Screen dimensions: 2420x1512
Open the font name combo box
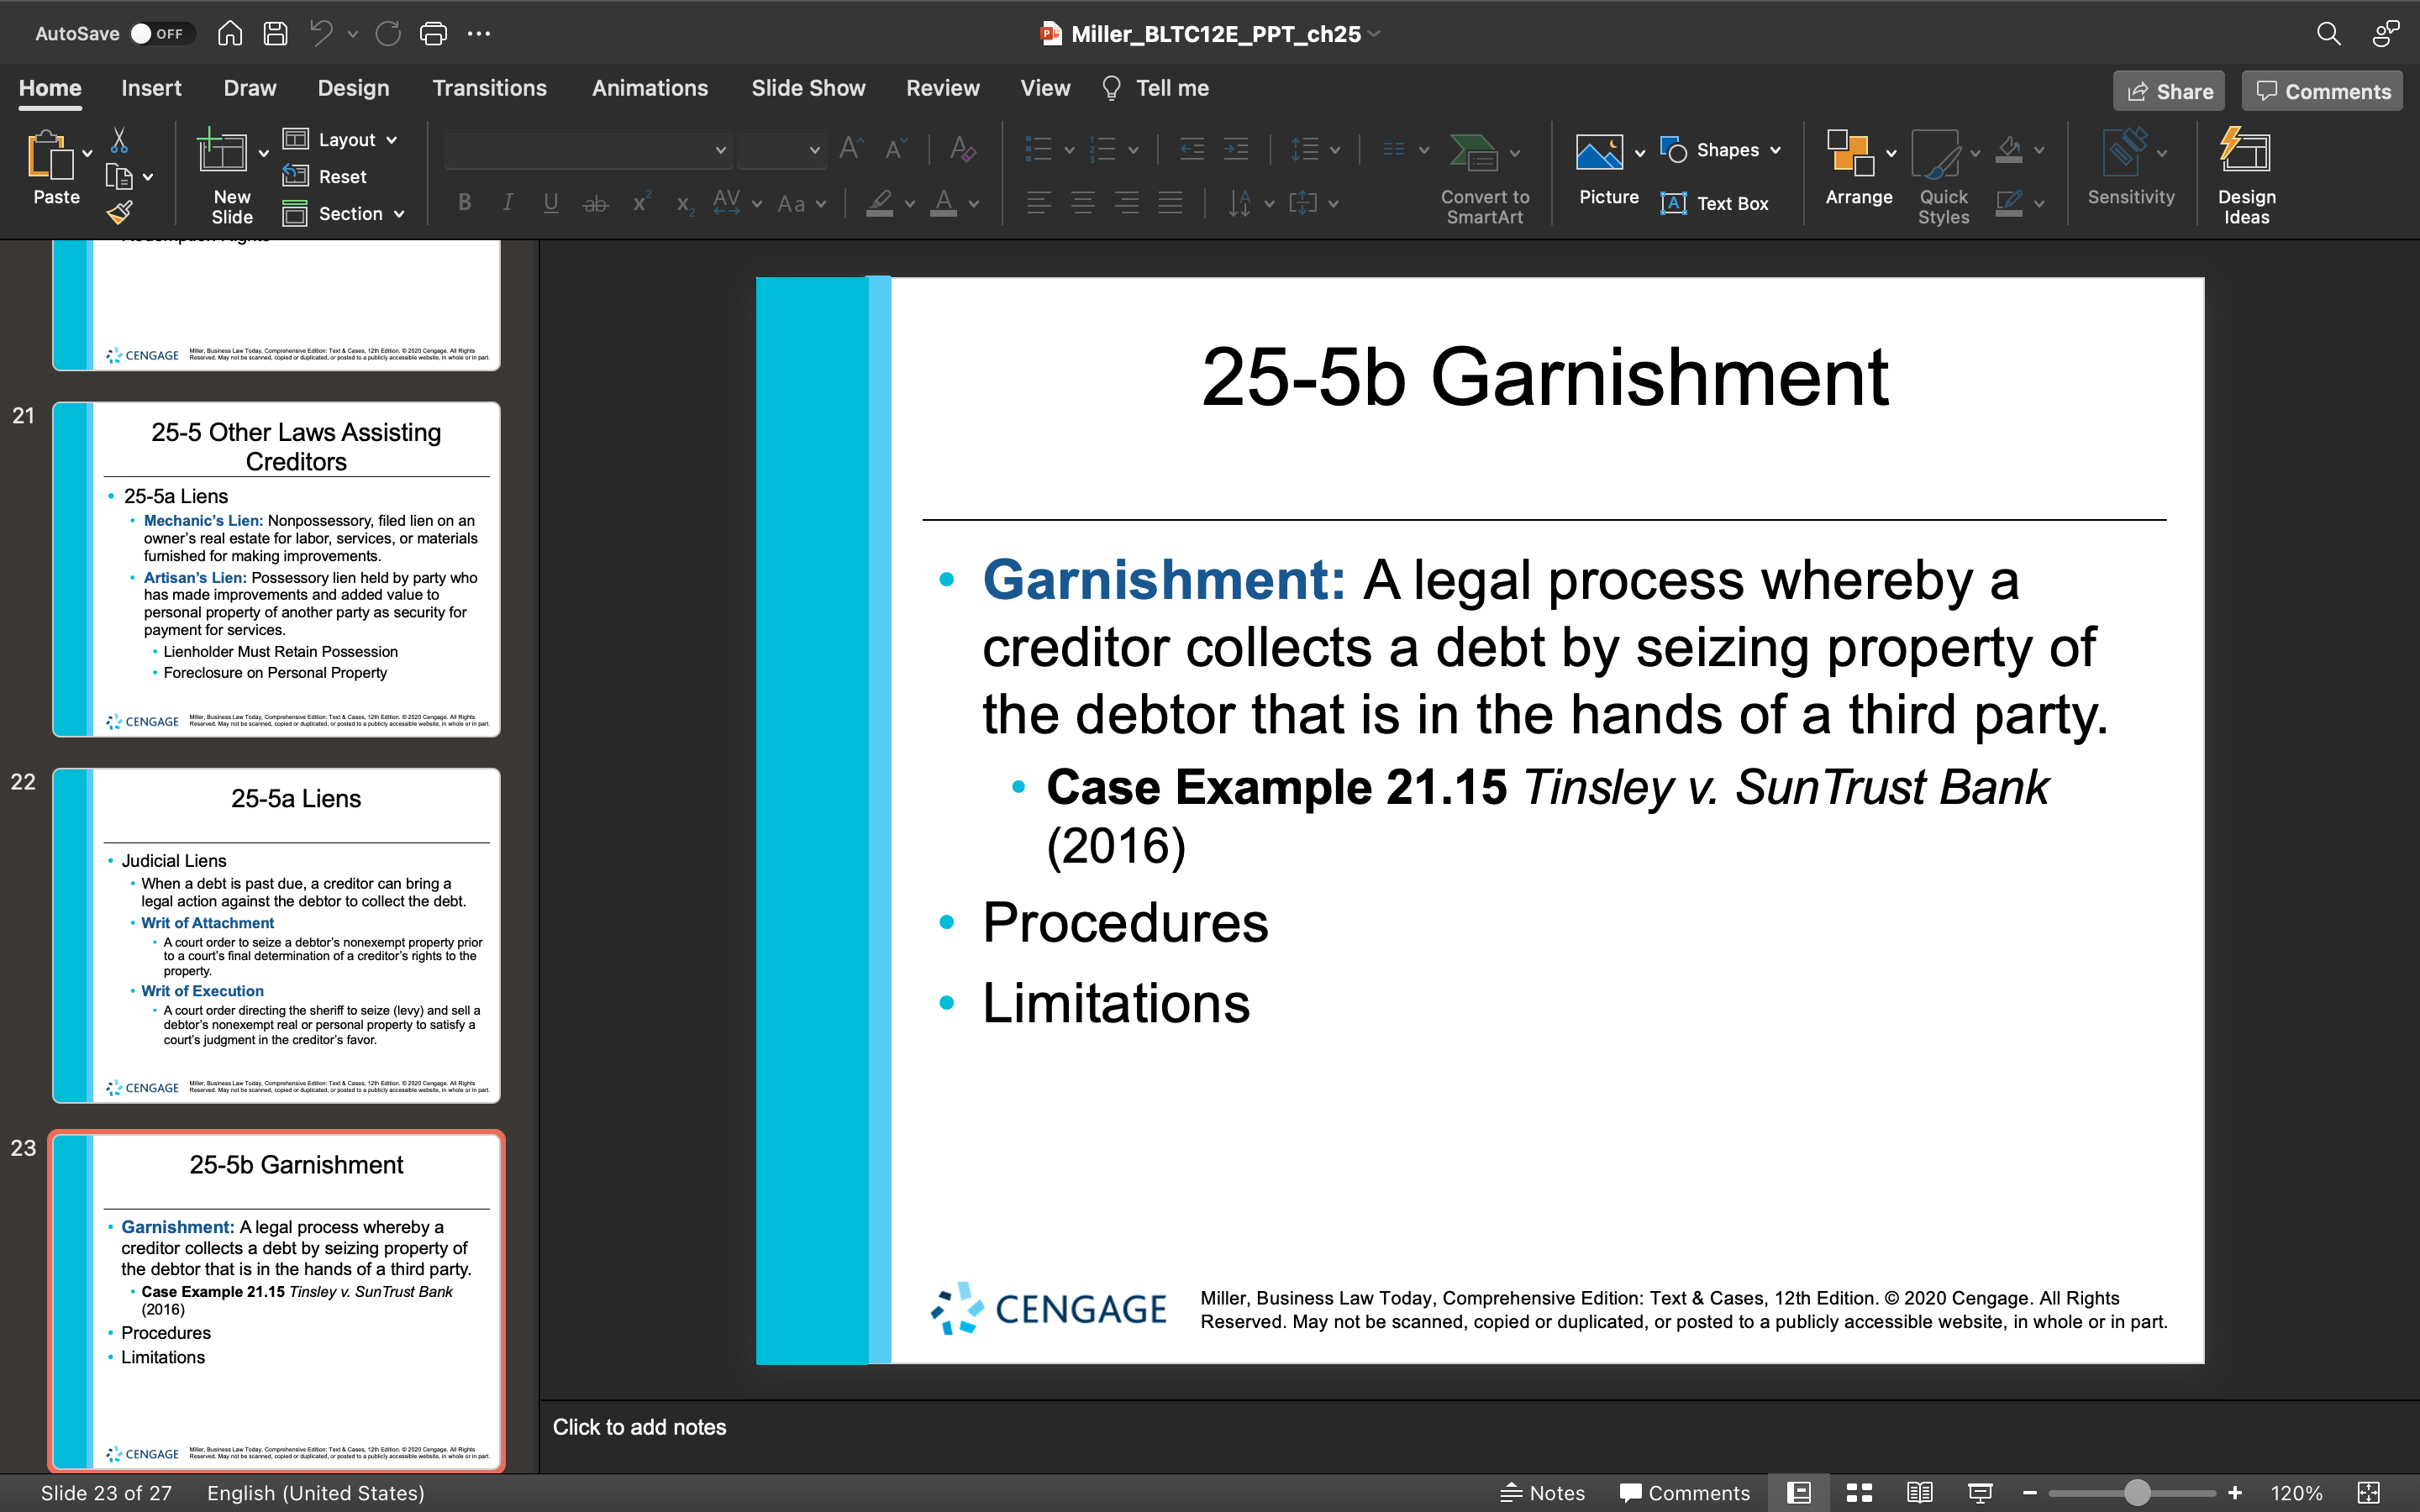[x=587, y=149]
